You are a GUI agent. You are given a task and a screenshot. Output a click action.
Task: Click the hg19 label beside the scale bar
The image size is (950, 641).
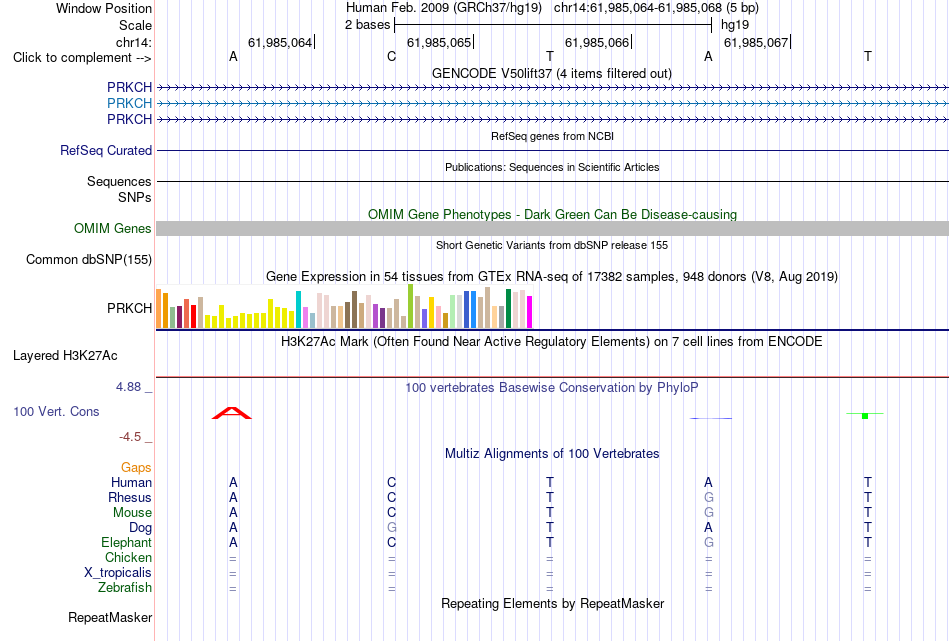tap(735, 25)
